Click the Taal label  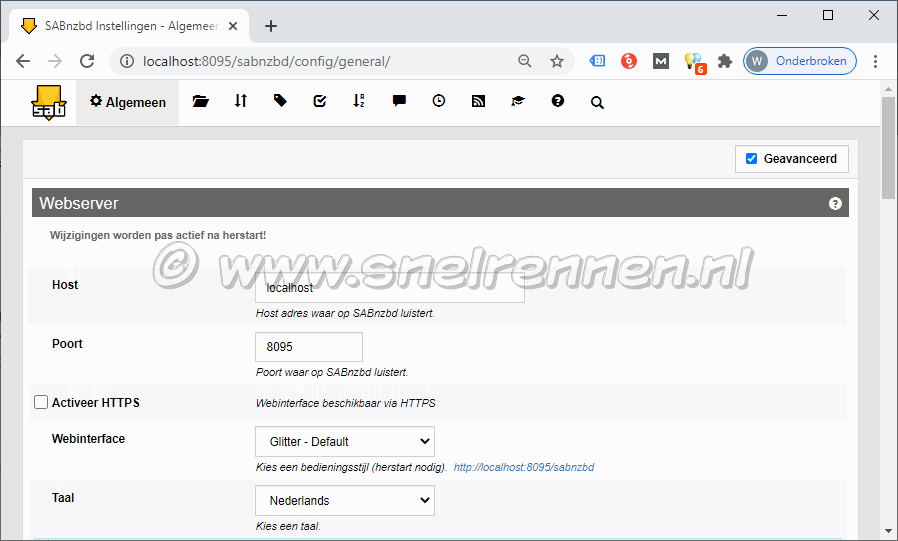coord(63,497)
